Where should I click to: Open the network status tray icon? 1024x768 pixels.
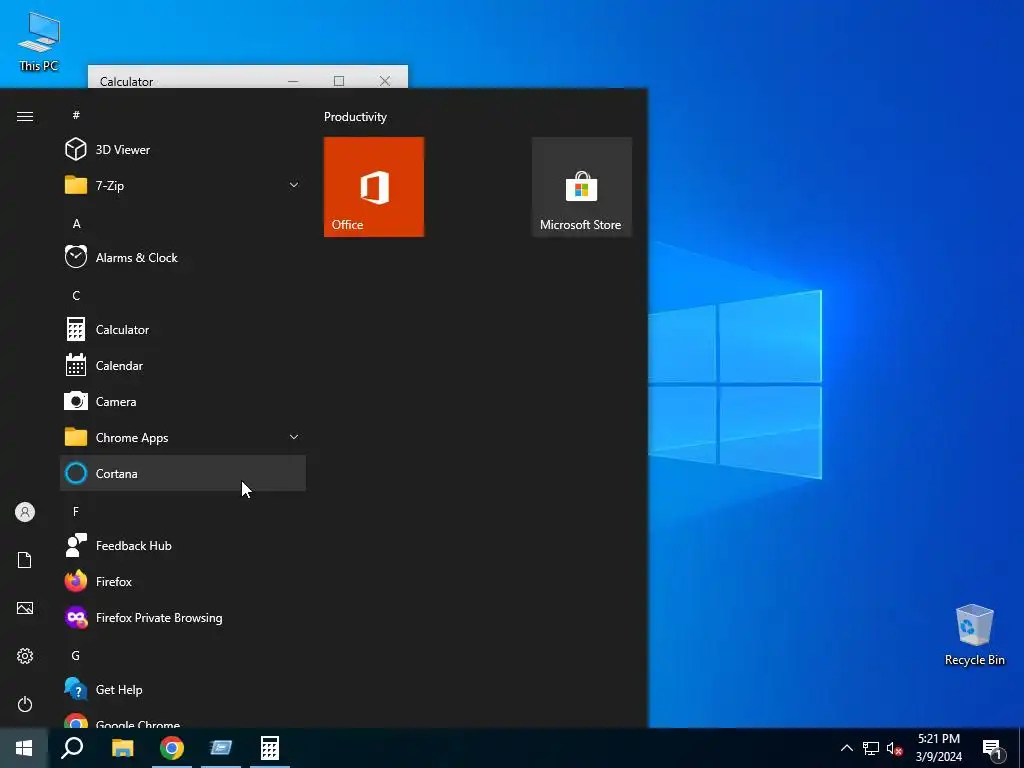coord(871,748)
